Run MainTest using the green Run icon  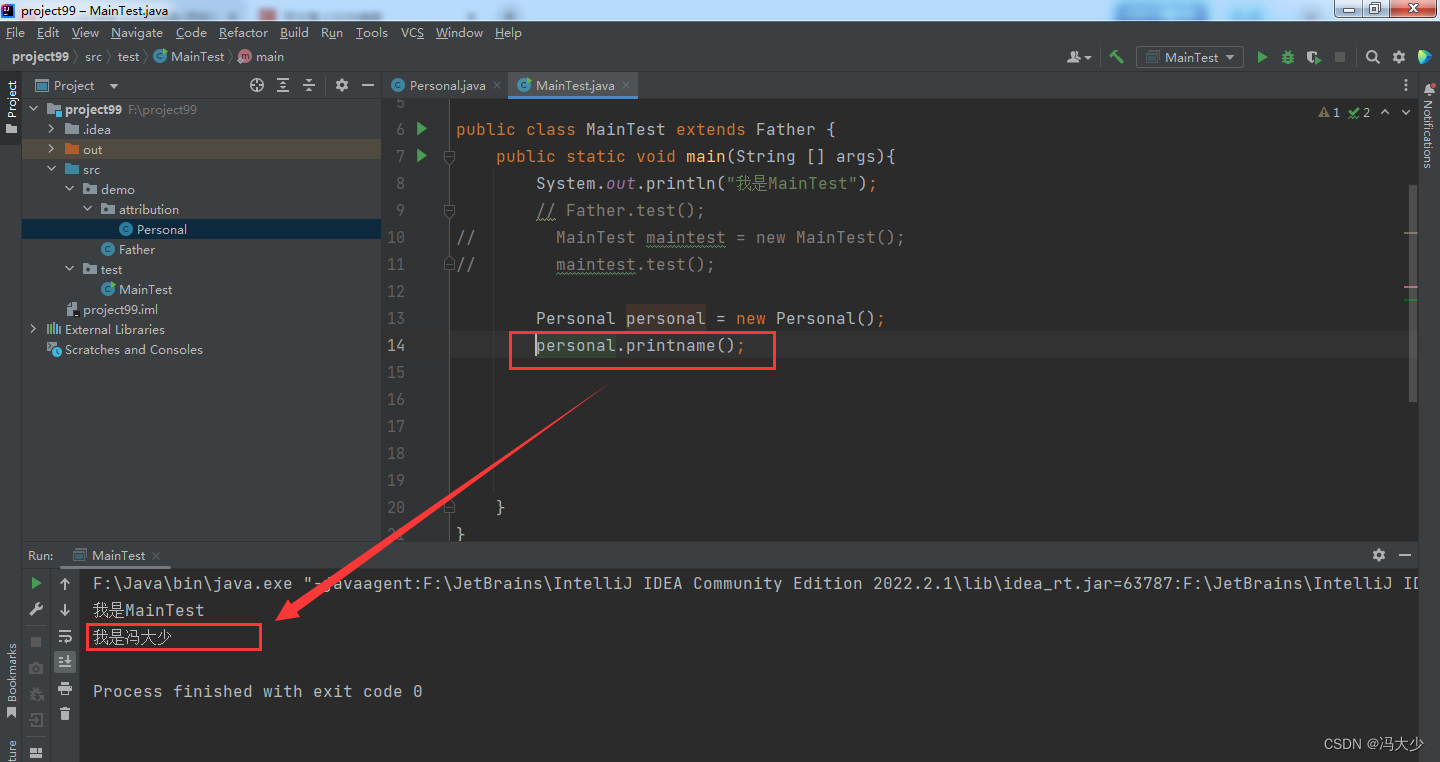1262,57
